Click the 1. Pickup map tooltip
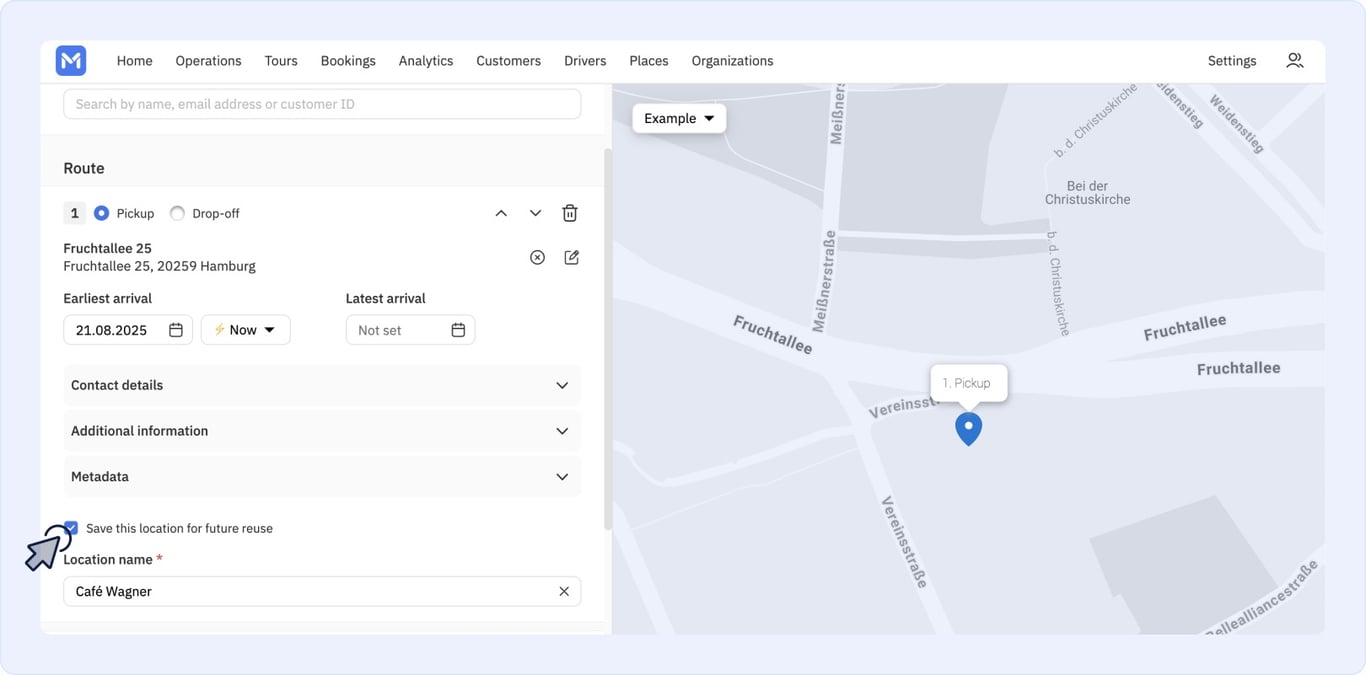The image size is (1366, 675). point(968,383)
